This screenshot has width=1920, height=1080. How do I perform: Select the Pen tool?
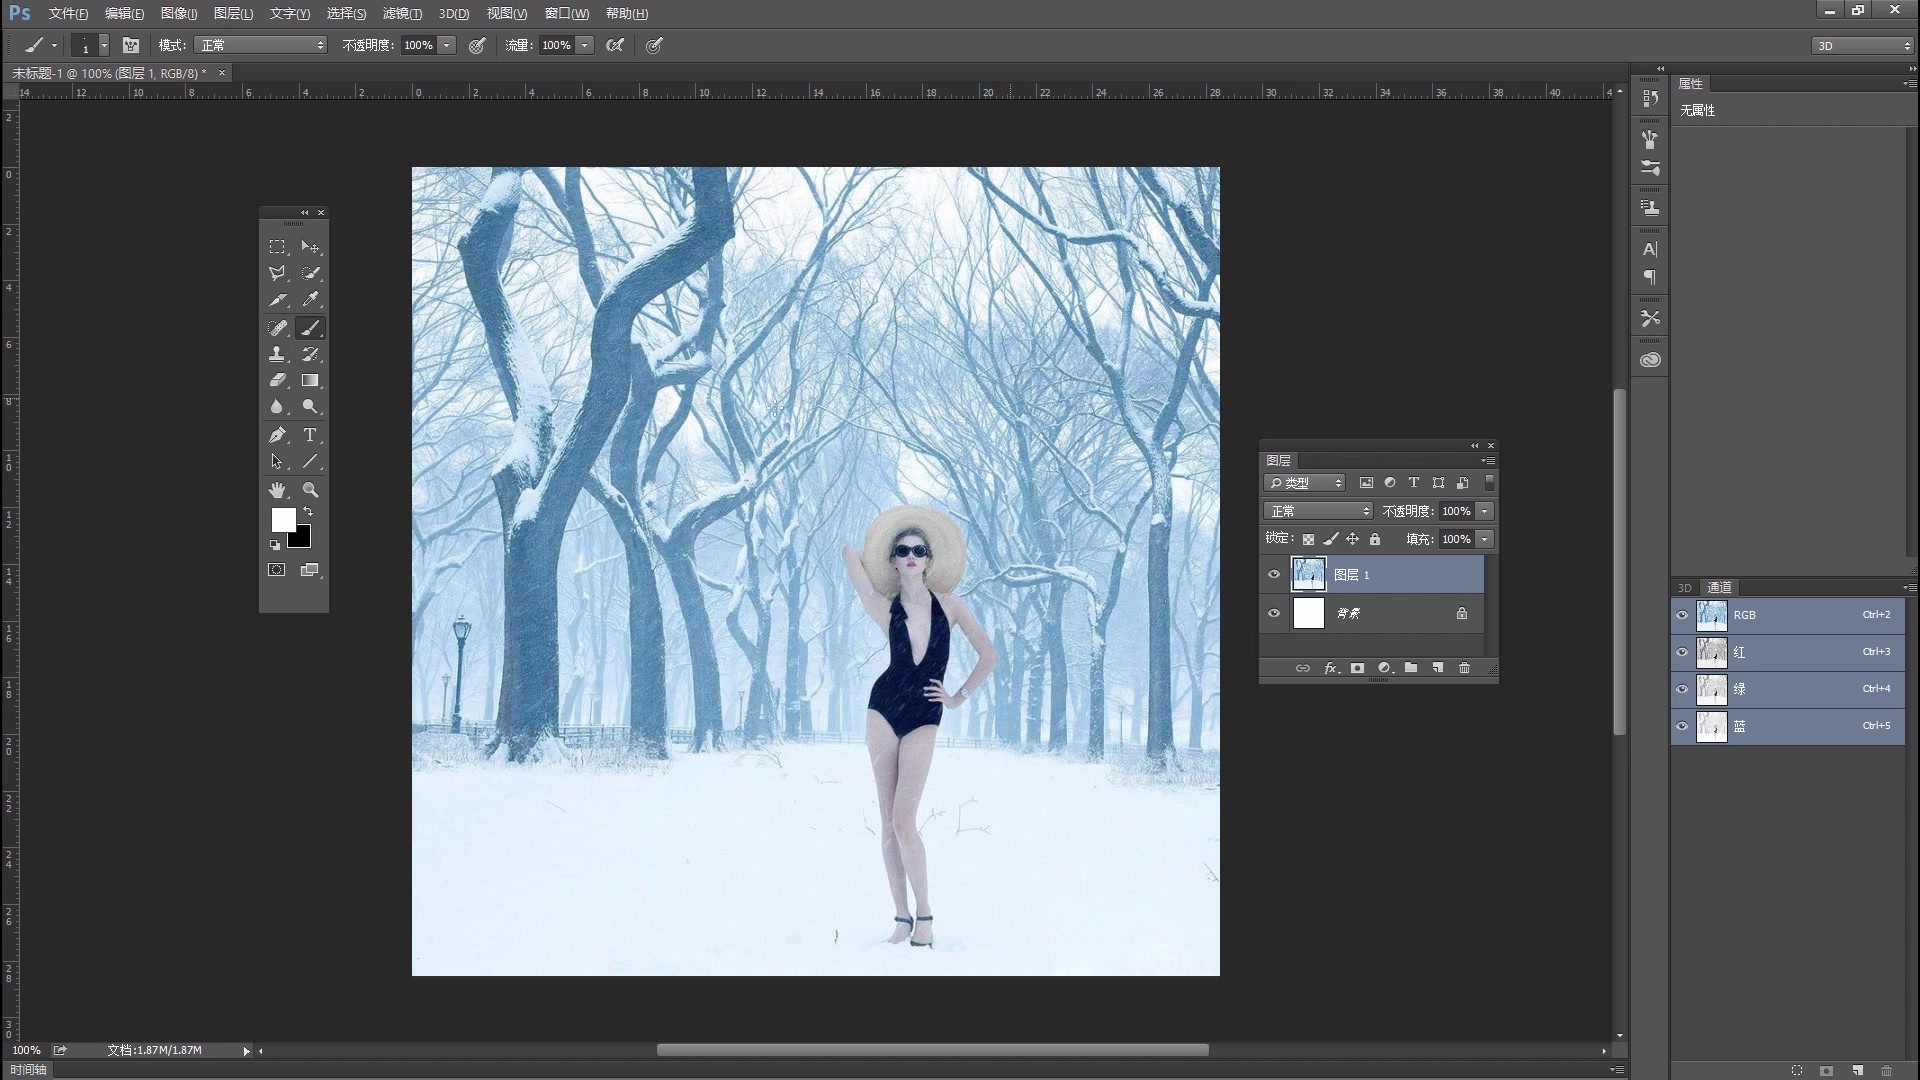pyautogui.click(x=277, y=434)
